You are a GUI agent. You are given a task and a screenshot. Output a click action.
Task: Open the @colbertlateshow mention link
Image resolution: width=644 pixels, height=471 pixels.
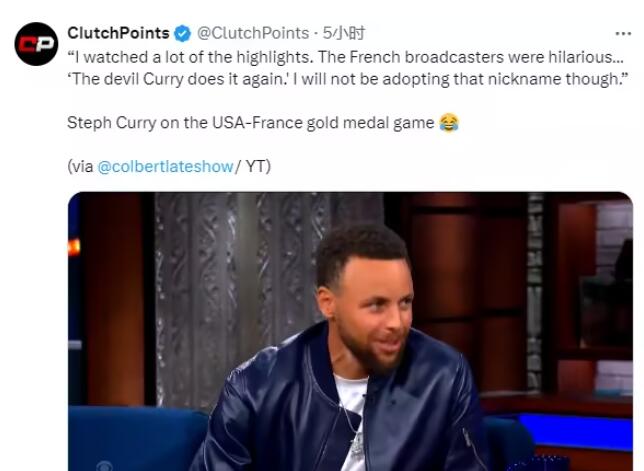pos(165,167)
